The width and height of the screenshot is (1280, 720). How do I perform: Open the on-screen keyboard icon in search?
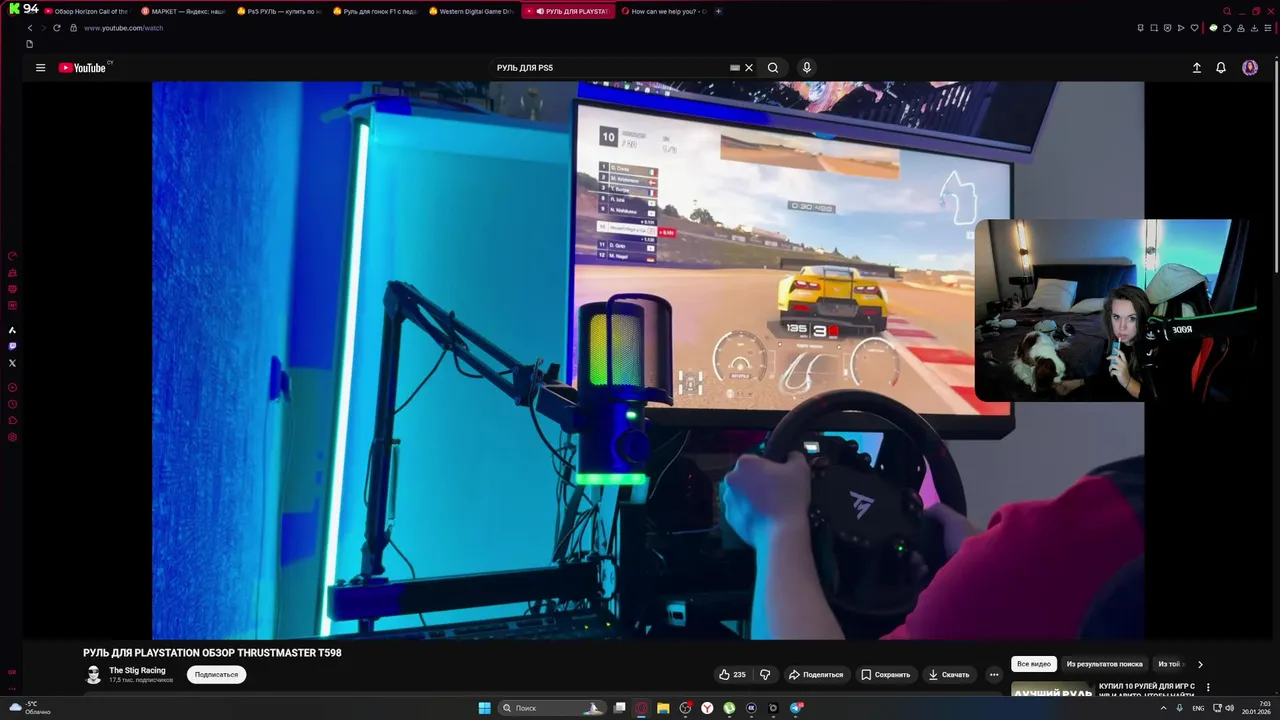pos(735,68)
